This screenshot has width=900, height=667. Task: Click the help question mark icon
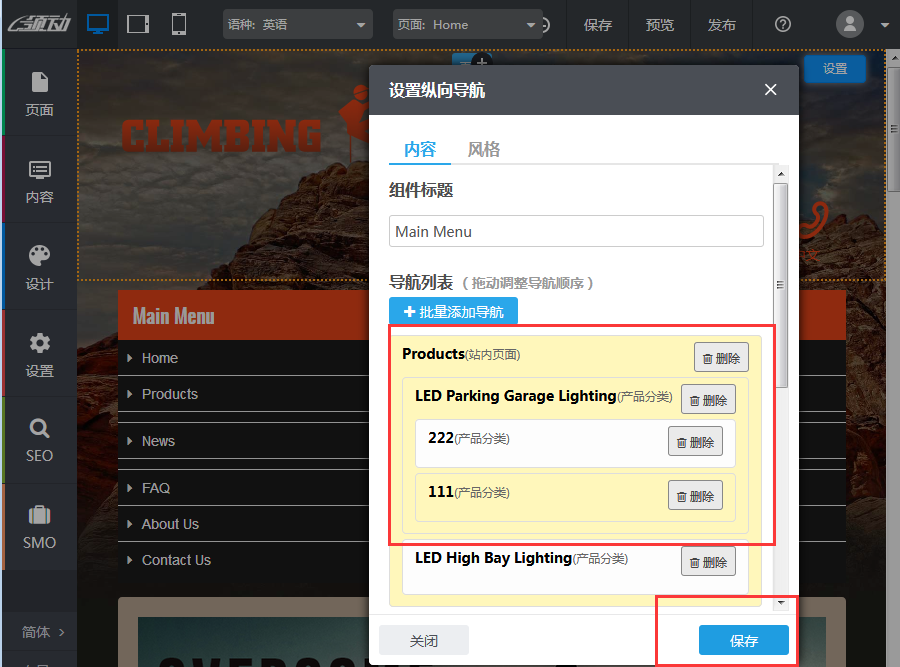click(x=783, y=25)
